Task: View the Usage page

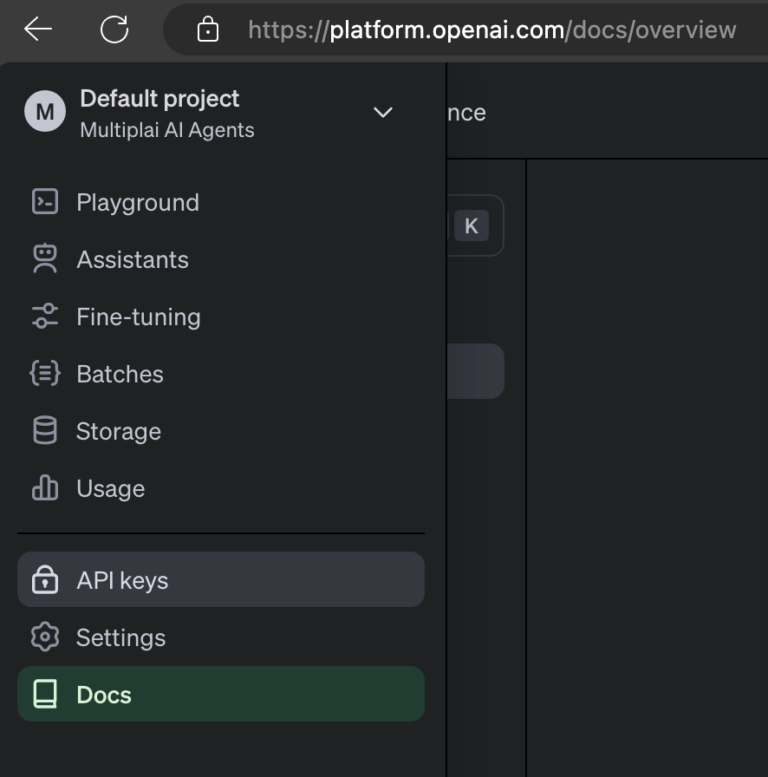Action: (221, 489)
